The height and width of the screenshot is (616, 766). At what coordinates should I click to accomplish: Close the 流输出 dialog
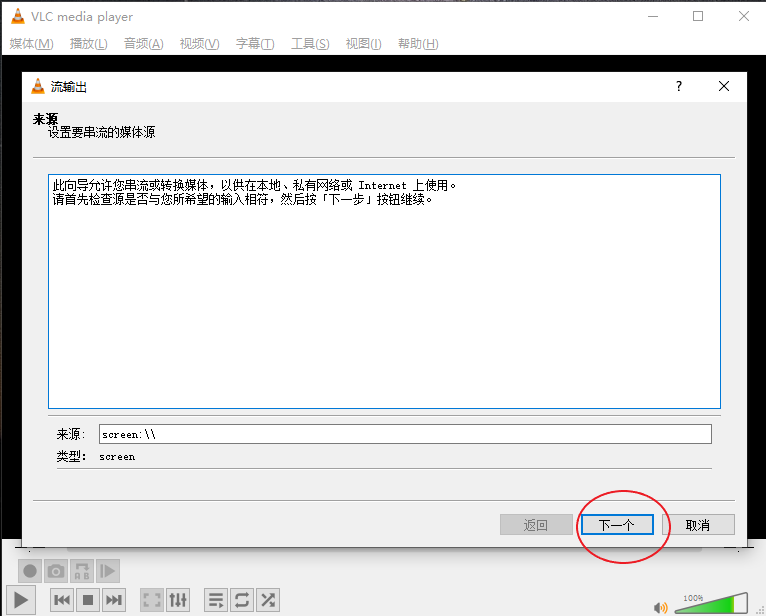724,86
